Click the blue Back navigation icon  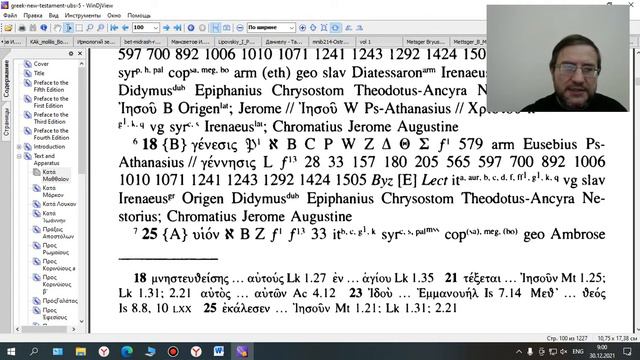click(191, 28)
